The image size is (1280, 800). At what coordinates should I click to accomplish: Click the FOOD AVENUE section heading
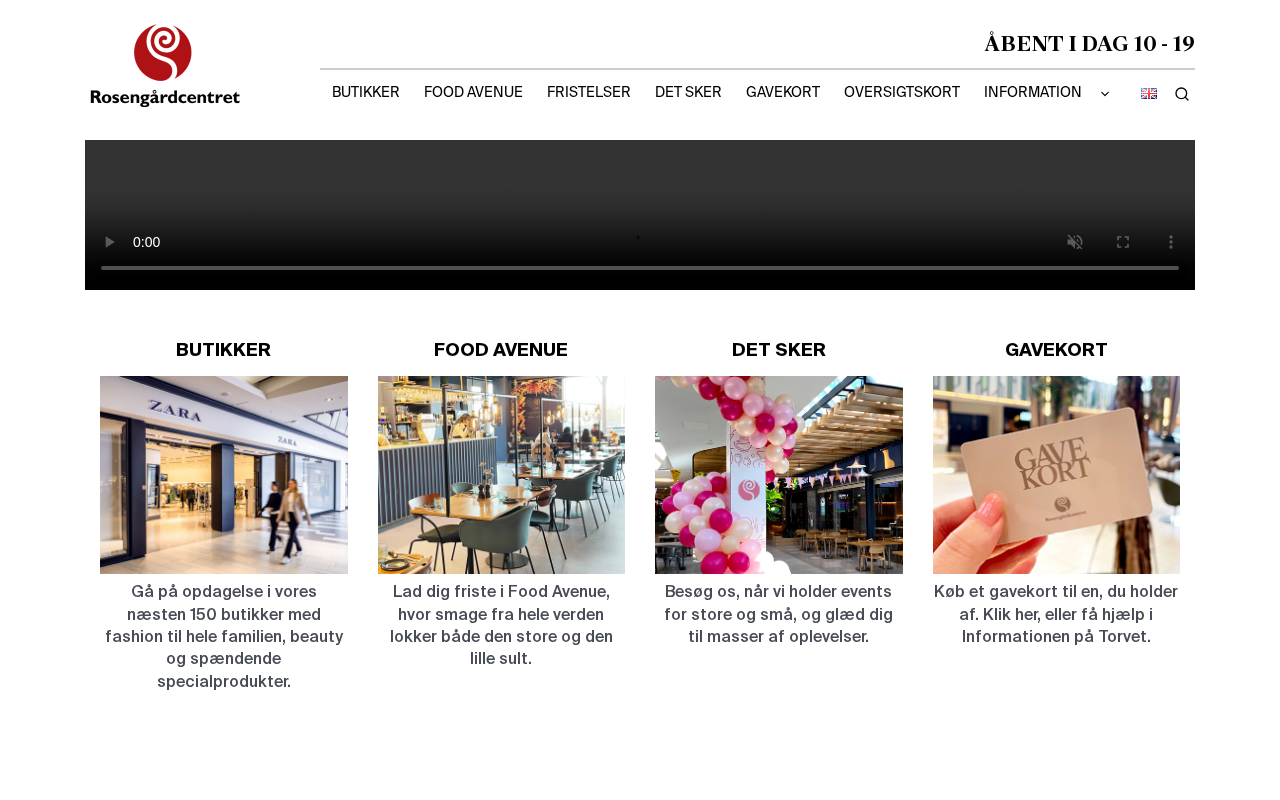click(x=501, y=350)
